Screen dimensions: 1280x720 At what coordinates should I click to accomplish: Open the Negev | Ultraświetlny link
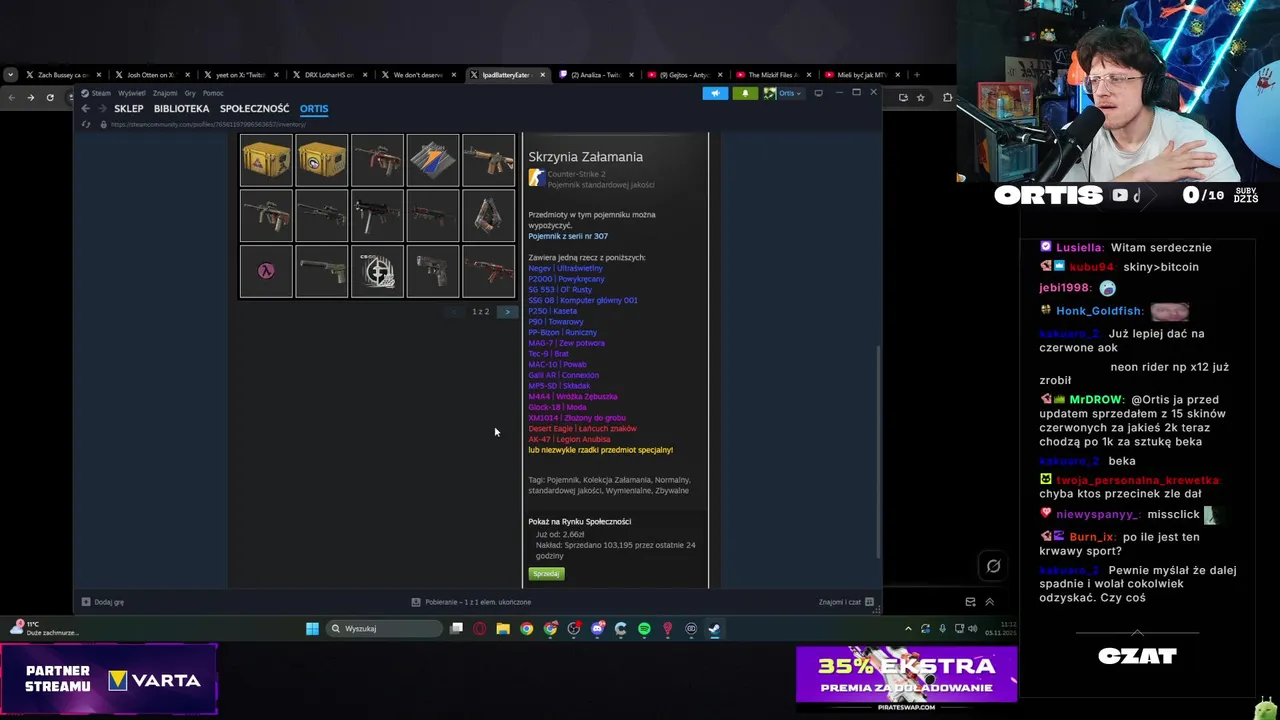point(566,268)
